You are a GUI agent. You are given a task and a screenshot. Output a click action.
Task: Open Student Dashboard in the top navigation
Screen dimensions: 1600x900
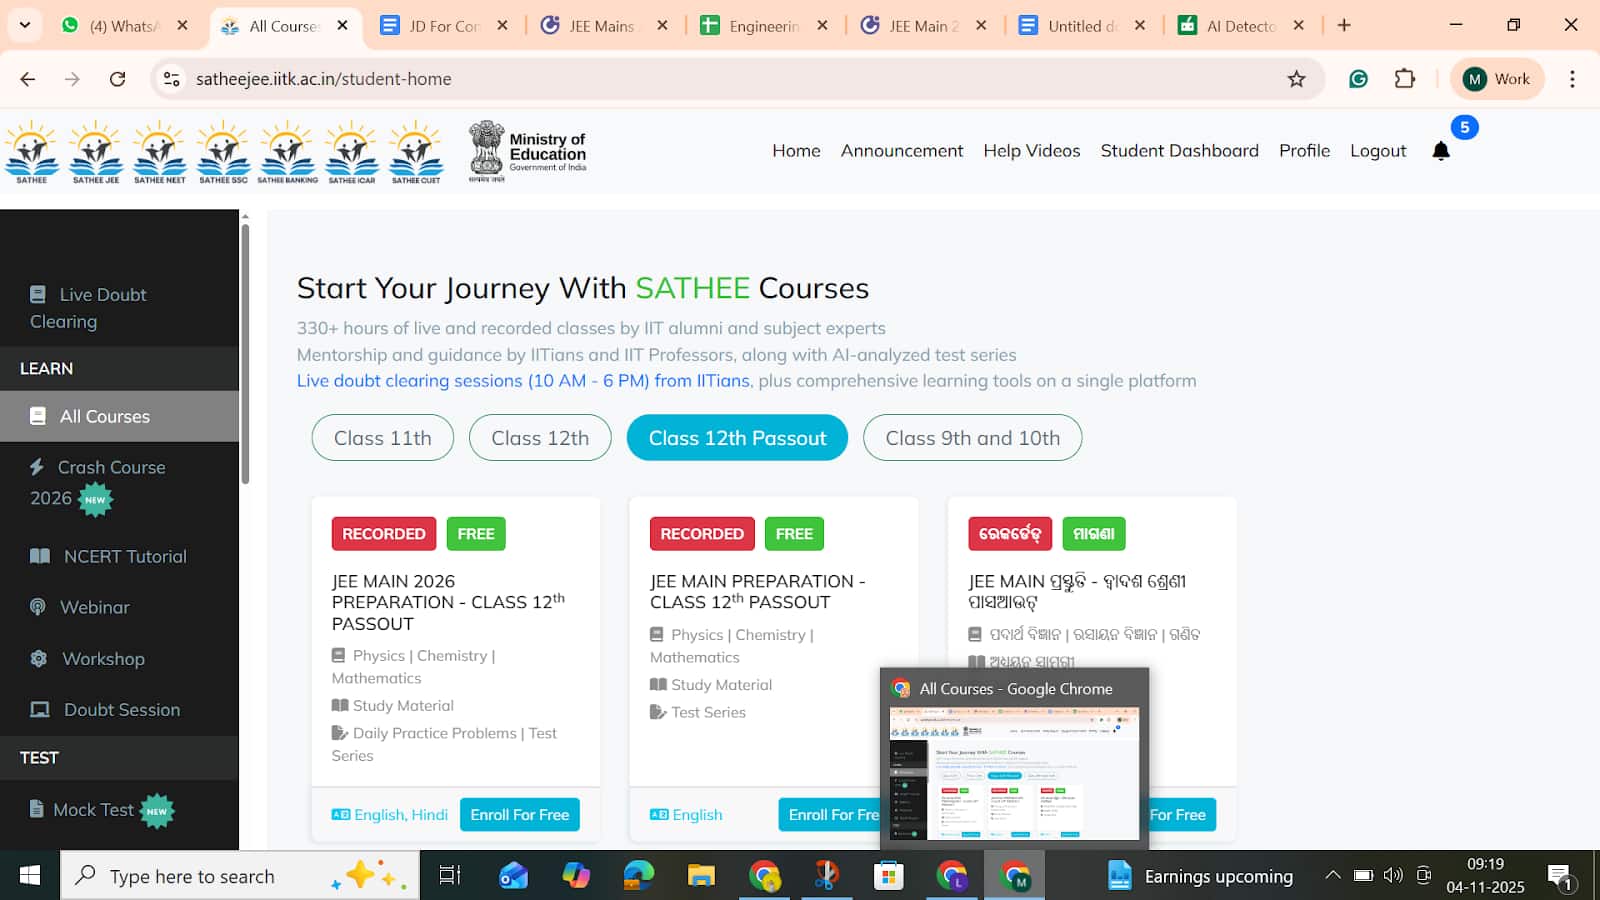click(x=1179, y=151)
